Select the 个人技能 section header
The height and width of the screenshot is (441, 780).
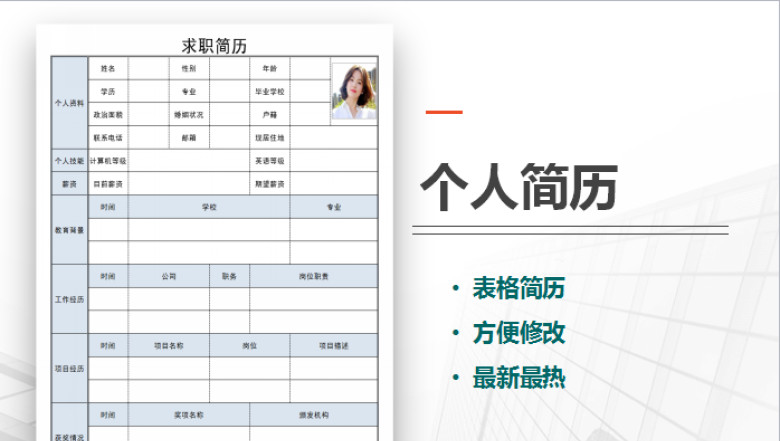coord(70,161)
